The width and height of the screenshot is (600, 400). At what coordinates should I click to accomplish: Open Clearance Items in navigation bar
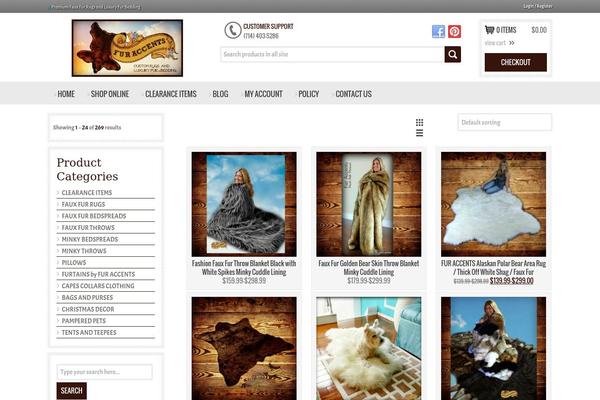171,94
